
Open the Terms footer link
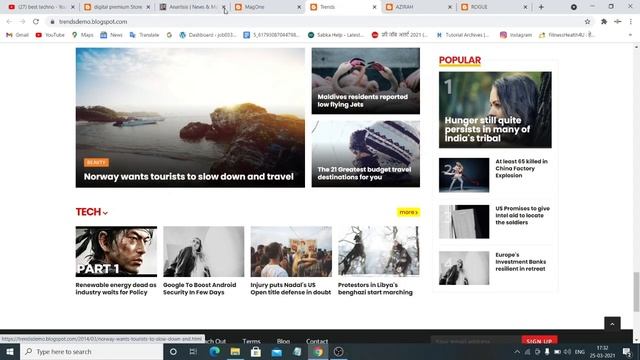point(251,341)
